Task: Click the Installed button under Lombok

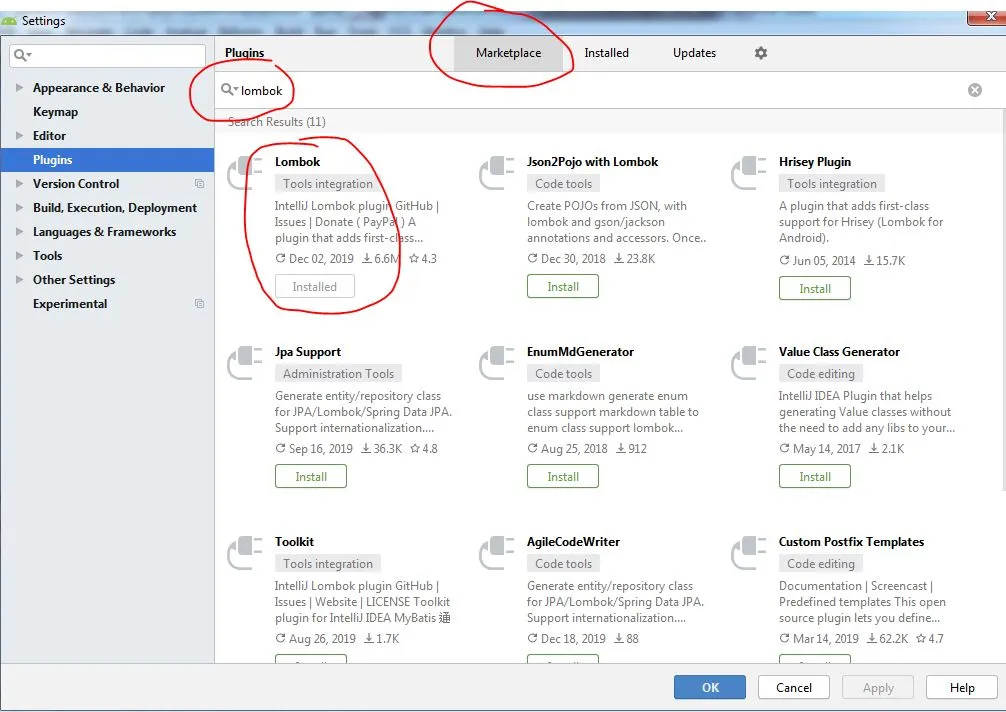Action: pyautogui.click(x=314, y=287)
